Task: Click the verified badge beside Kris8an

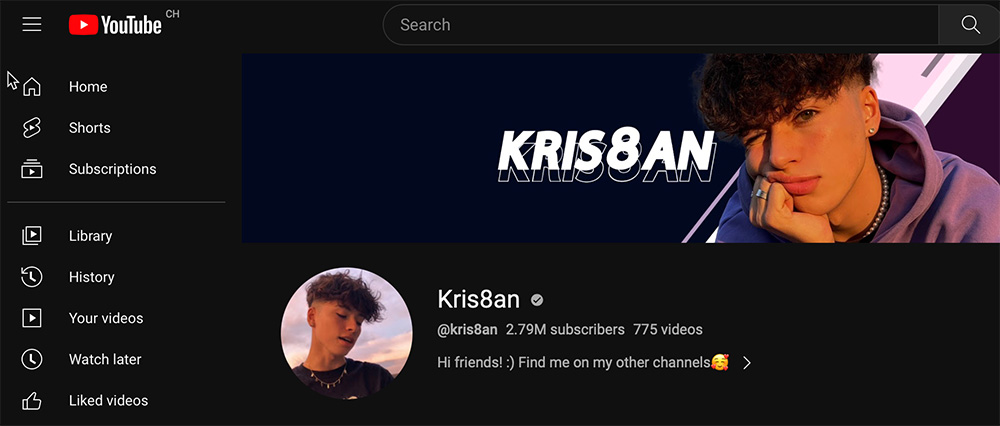Action: [x=537, y=300]
